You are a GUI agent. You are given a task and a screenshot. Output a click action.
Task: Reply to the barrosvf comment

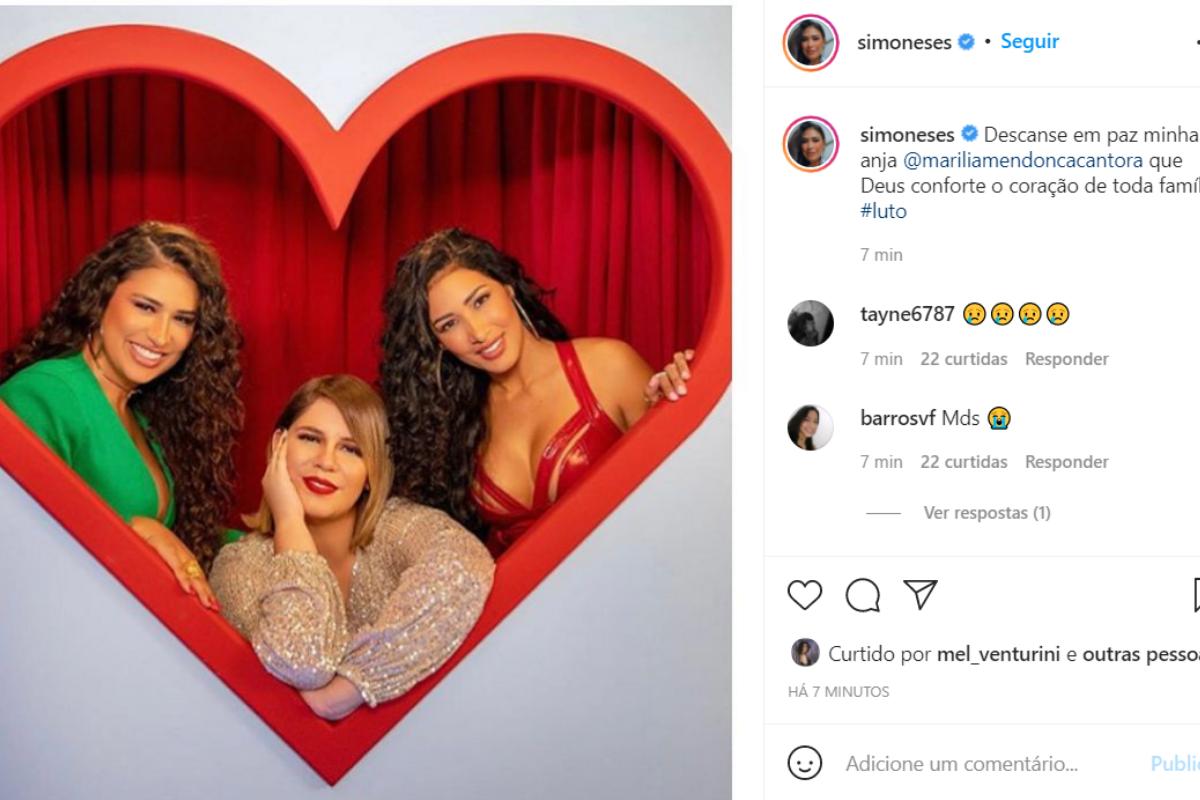(1066, 462)
